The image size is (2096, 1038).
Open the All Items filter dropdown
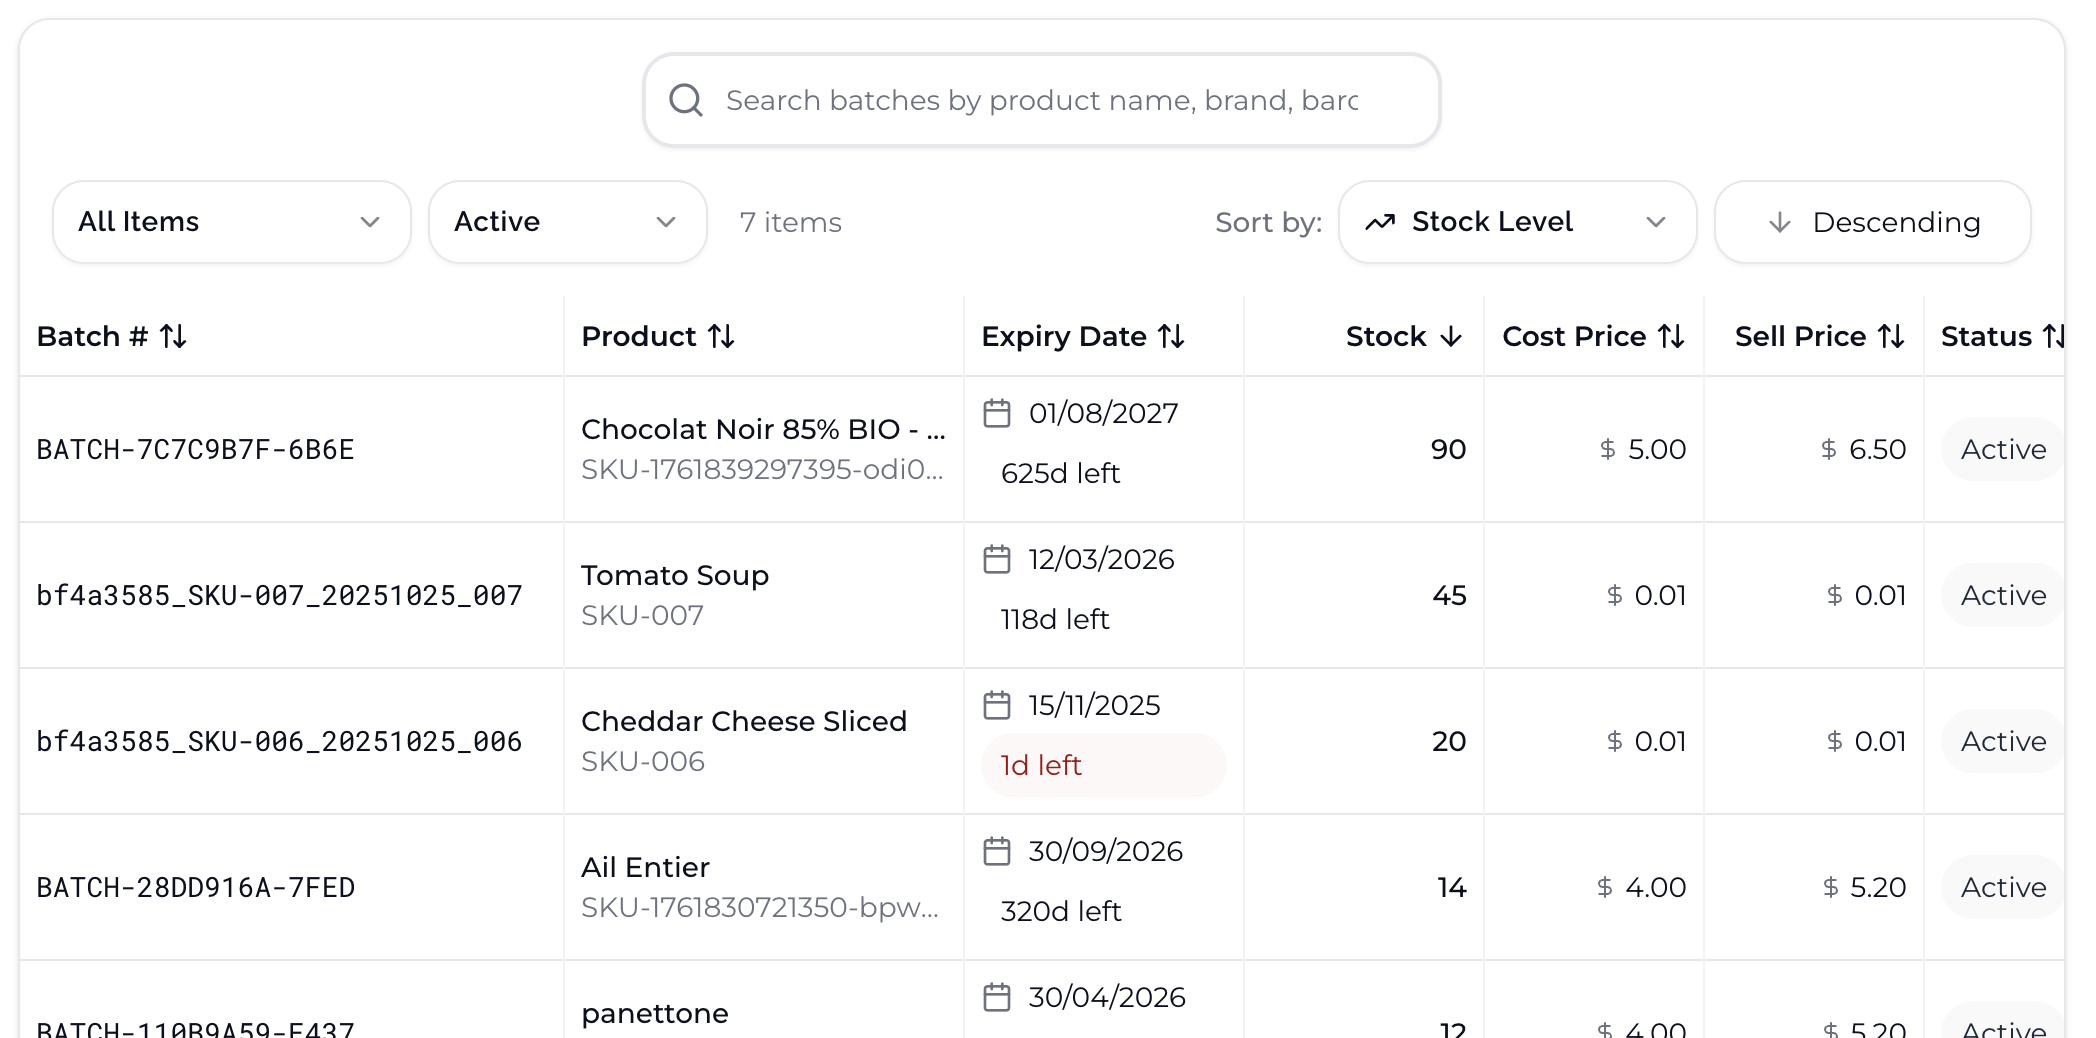231,222
